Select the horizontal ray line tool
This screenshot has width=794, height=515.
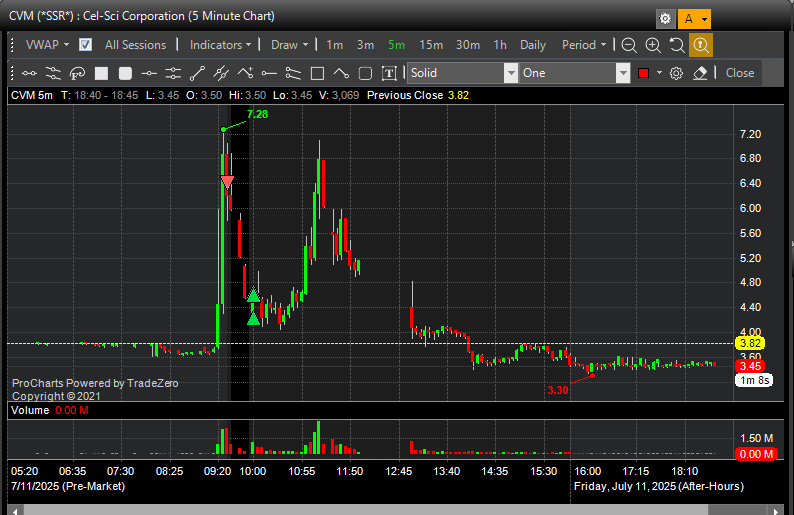tap(269, 73)
